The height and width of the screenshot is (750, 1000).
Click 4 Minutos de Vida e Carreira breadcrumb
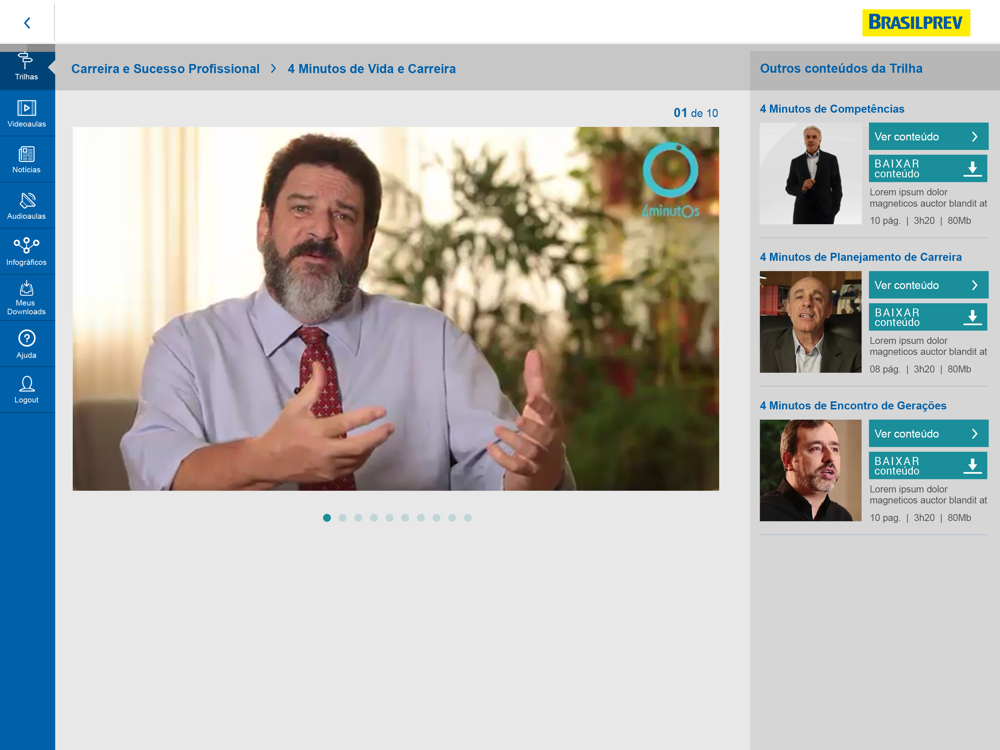[x=371, y=69]
